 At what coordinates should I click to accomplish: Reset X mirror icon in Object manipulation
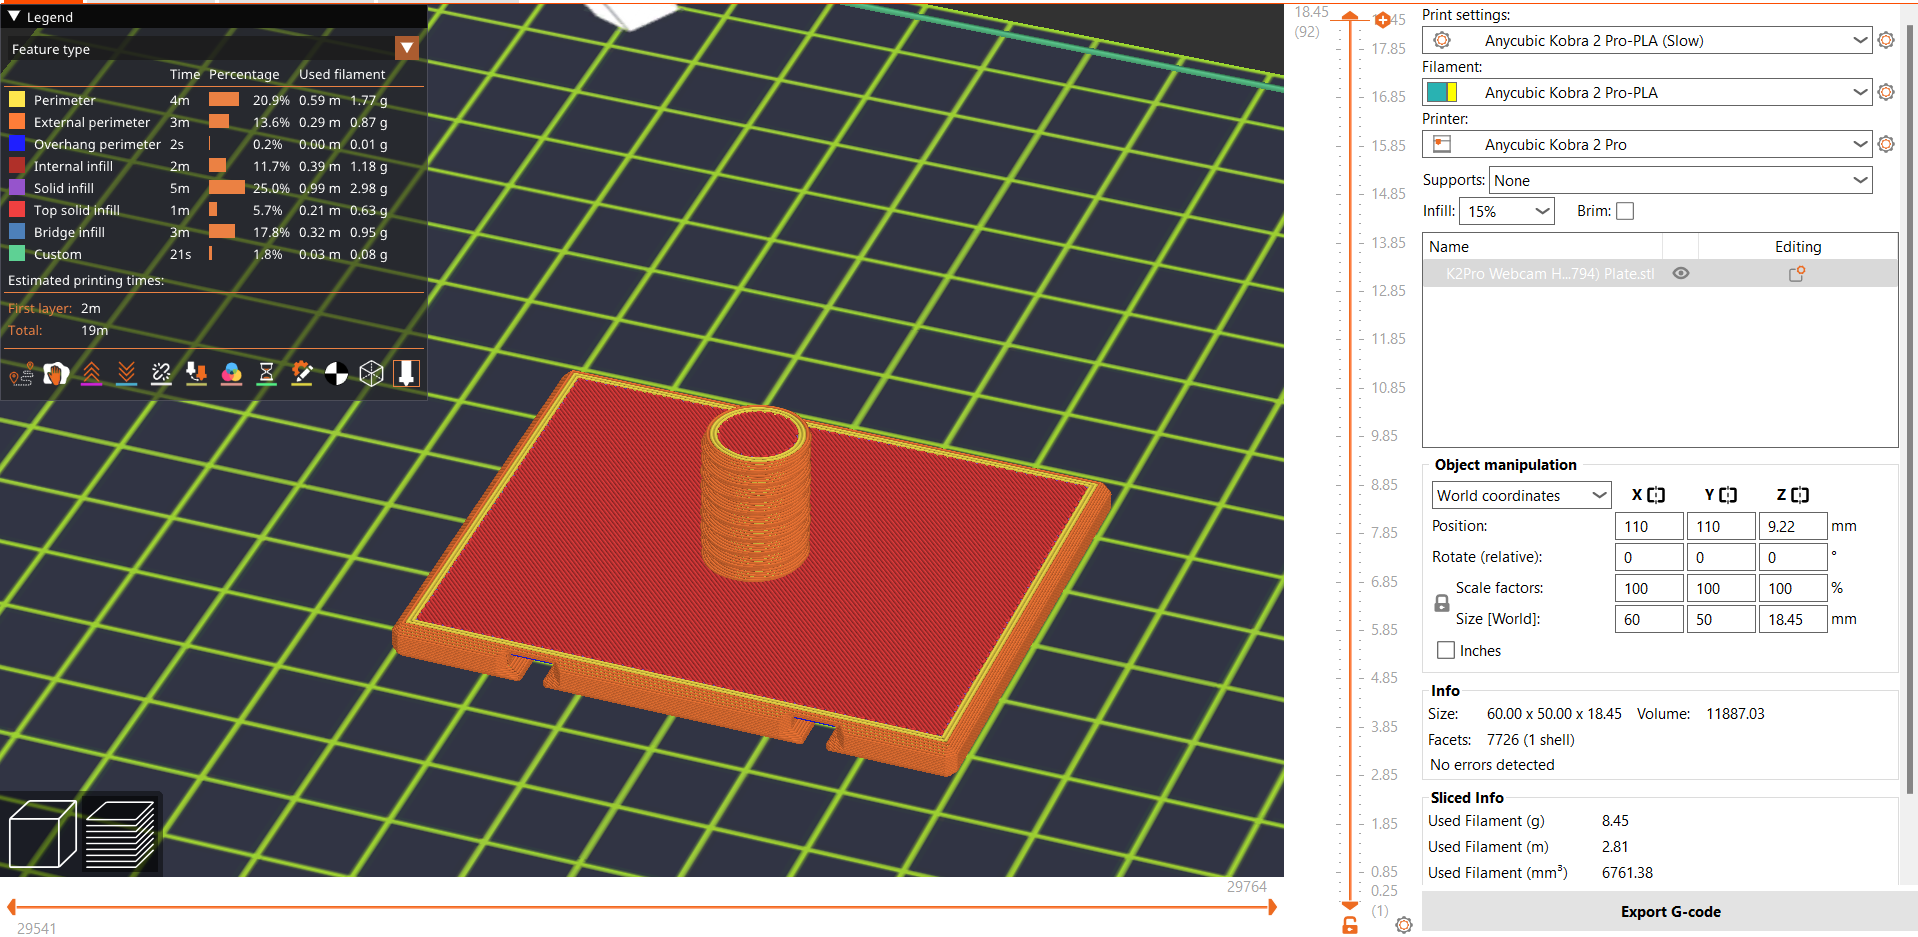pos(1656,495)
